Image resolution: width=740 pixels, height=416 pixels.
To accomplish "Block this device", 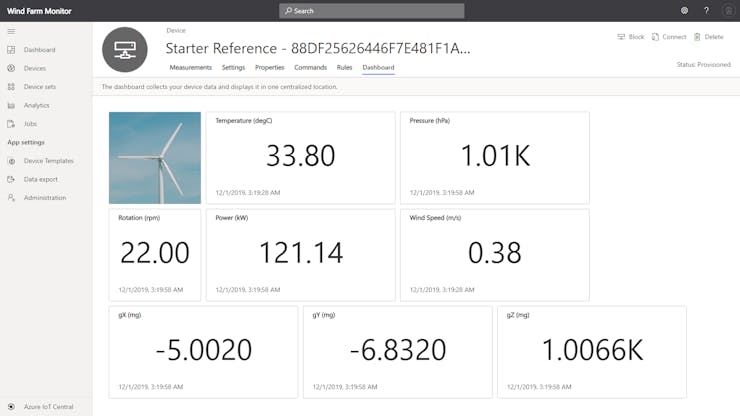I will (x=630, y=37).
